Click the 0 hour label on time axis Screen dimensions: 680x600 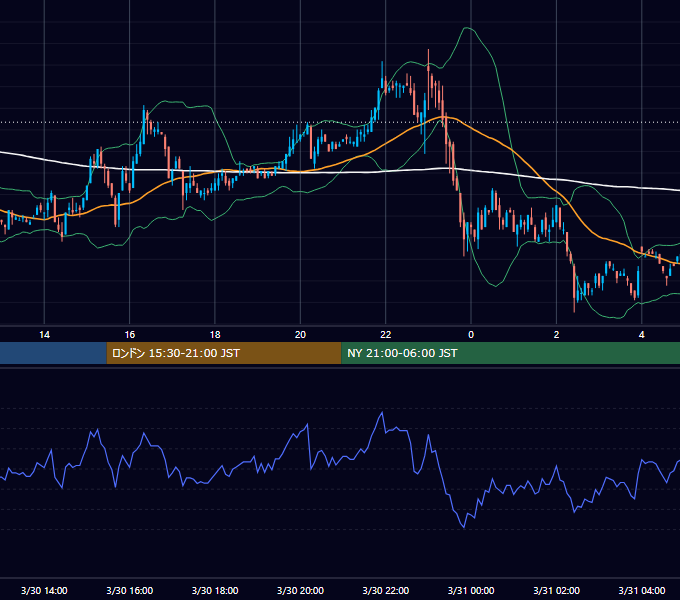(471, 335)
